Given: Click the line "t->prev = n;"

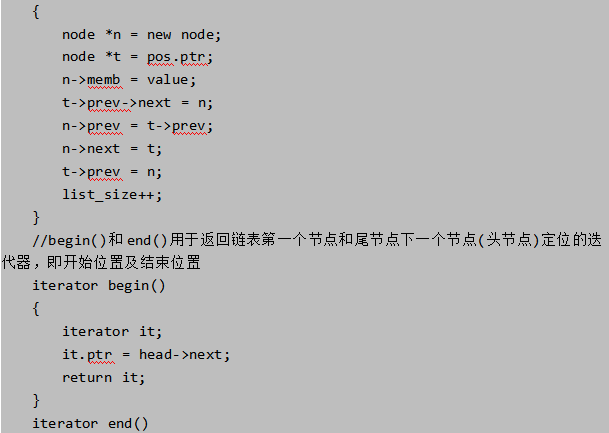Looking at the screenshot, I should pos(112,172).
